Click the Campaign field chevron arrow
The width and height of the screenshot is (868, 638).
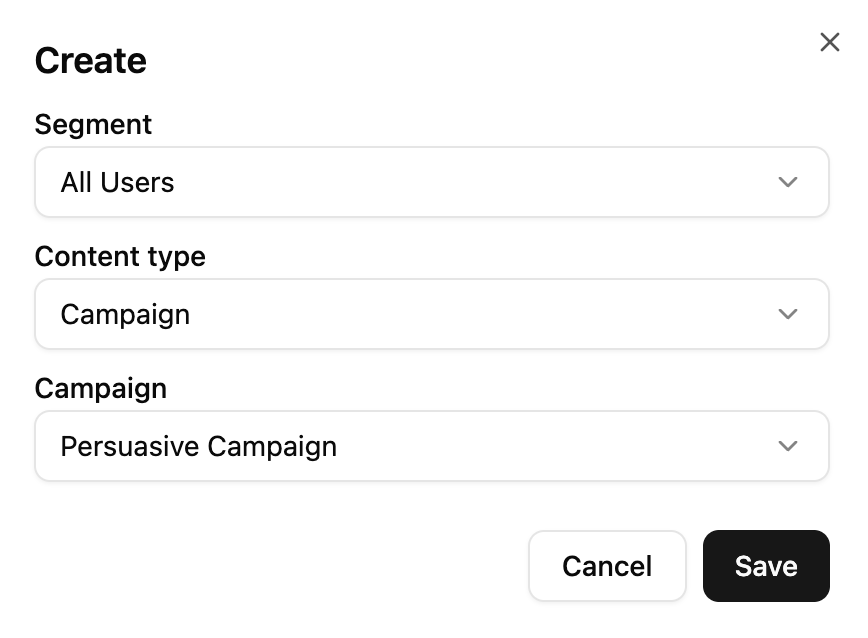click(x=788, y=446)
